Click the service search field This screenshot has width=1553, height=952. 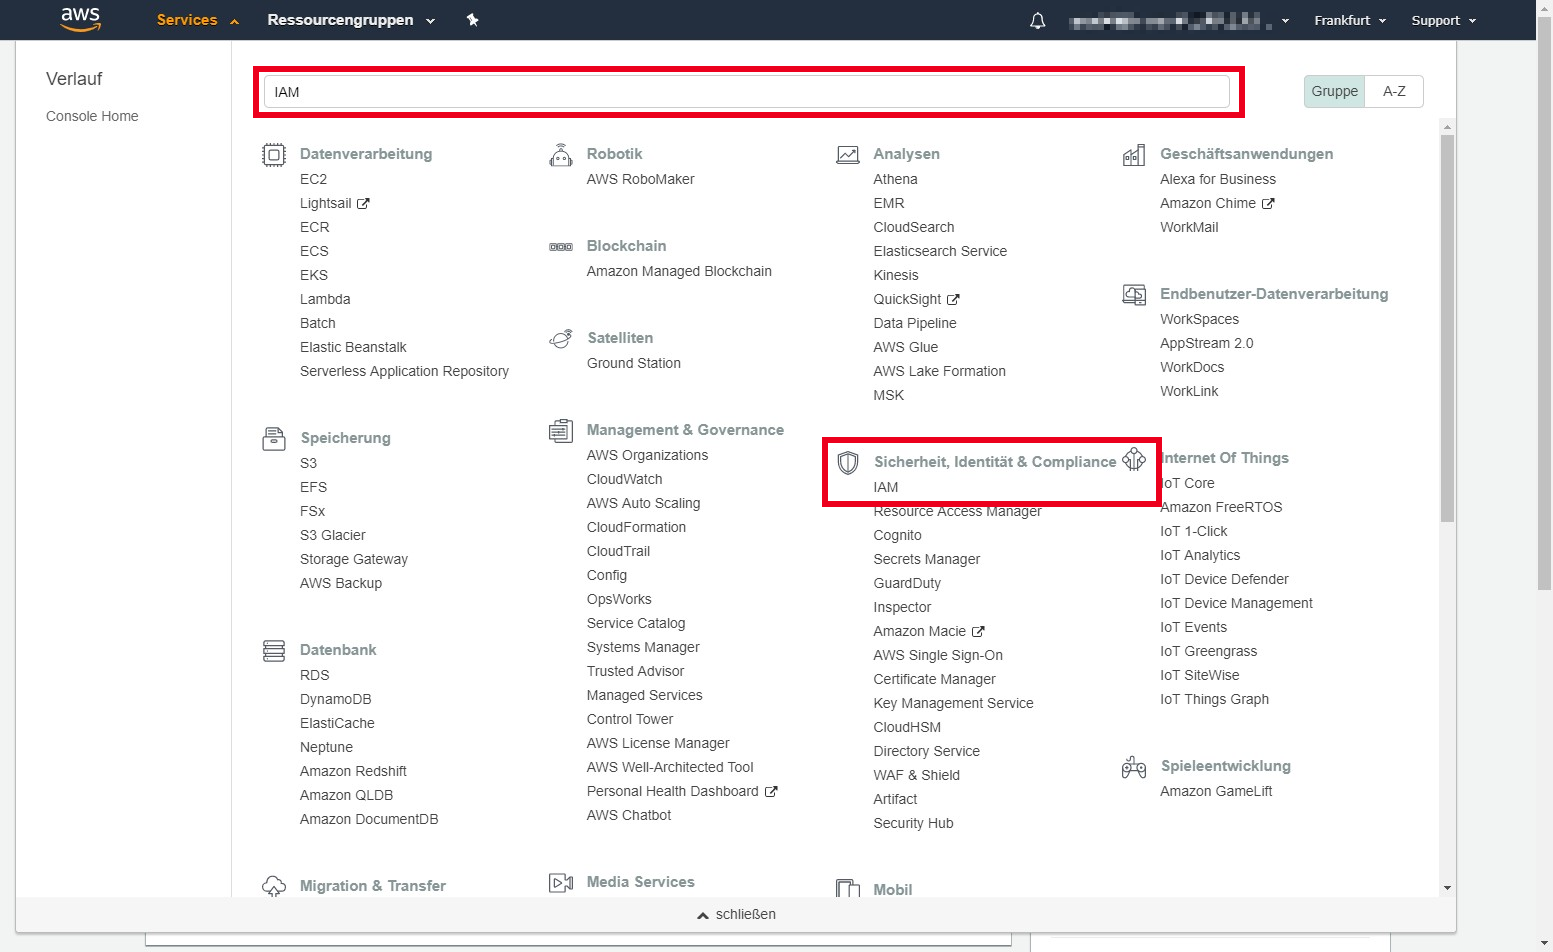coord(747,92)
